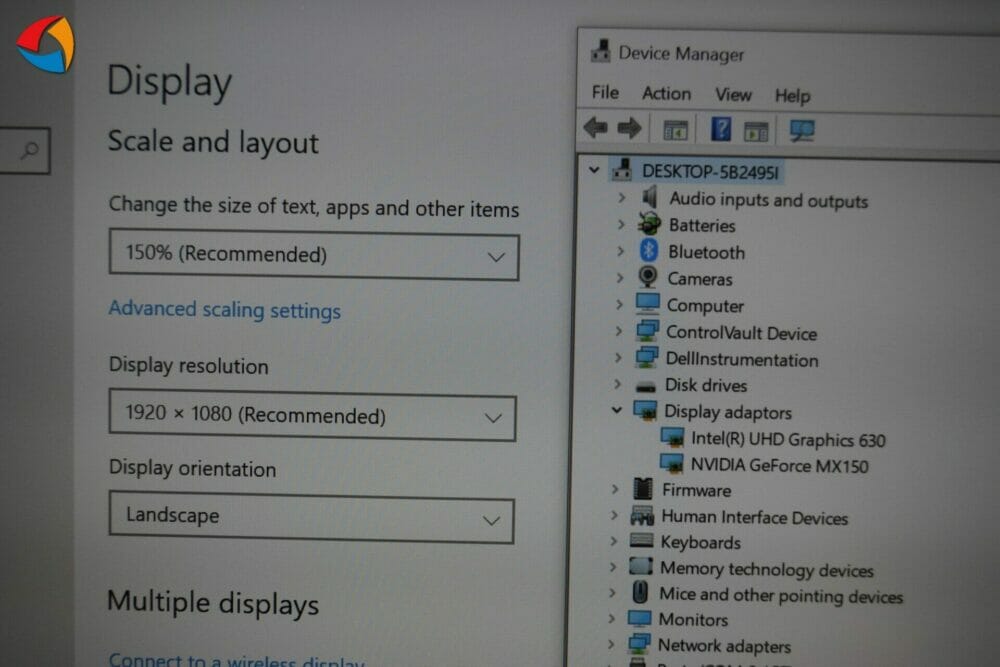
Task: Expand the Cameras node arrow
Action: (x=620, y=278)
